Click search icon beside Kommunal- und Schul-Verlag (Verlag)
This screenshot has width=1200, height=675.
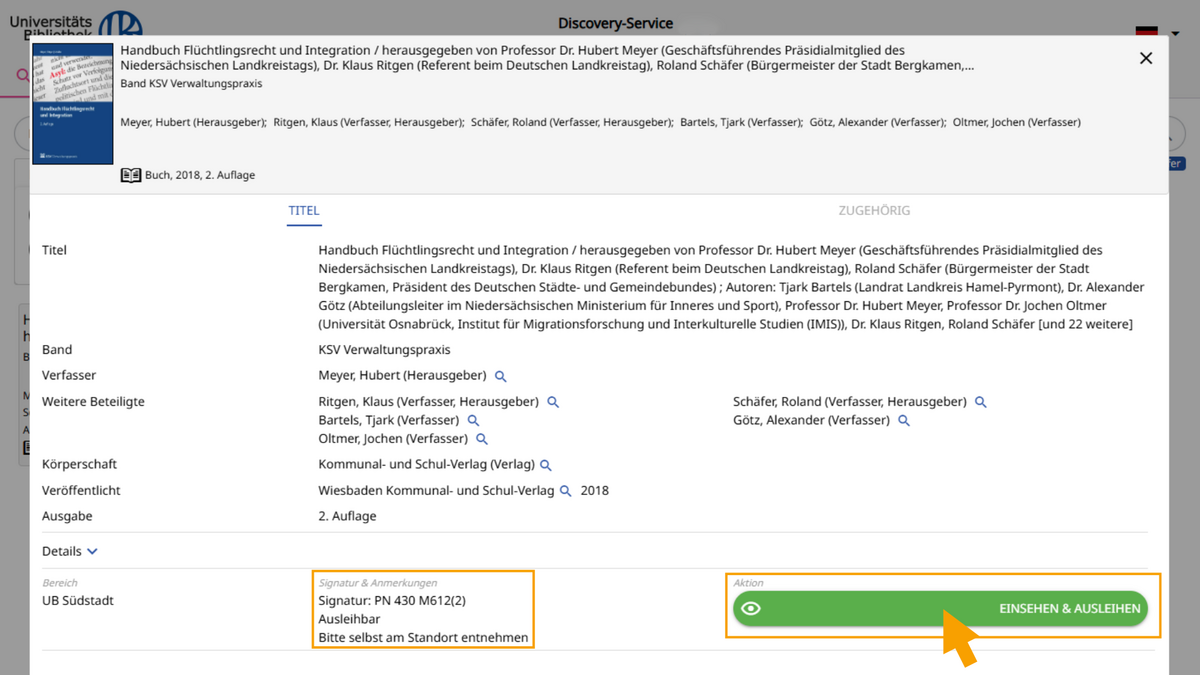546,465
